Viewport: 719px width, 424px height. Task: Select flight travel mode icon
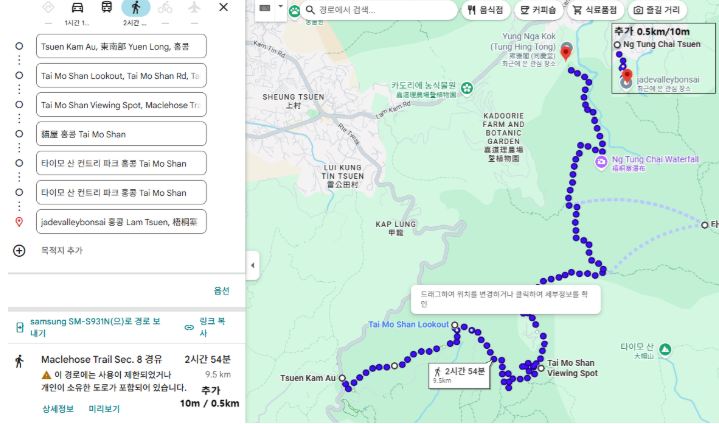[194, 7]
